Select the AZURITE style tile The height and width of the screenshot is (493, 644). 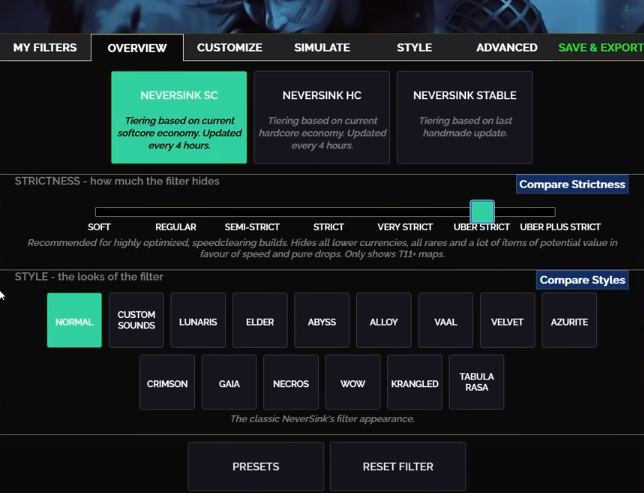click(569, 320)
